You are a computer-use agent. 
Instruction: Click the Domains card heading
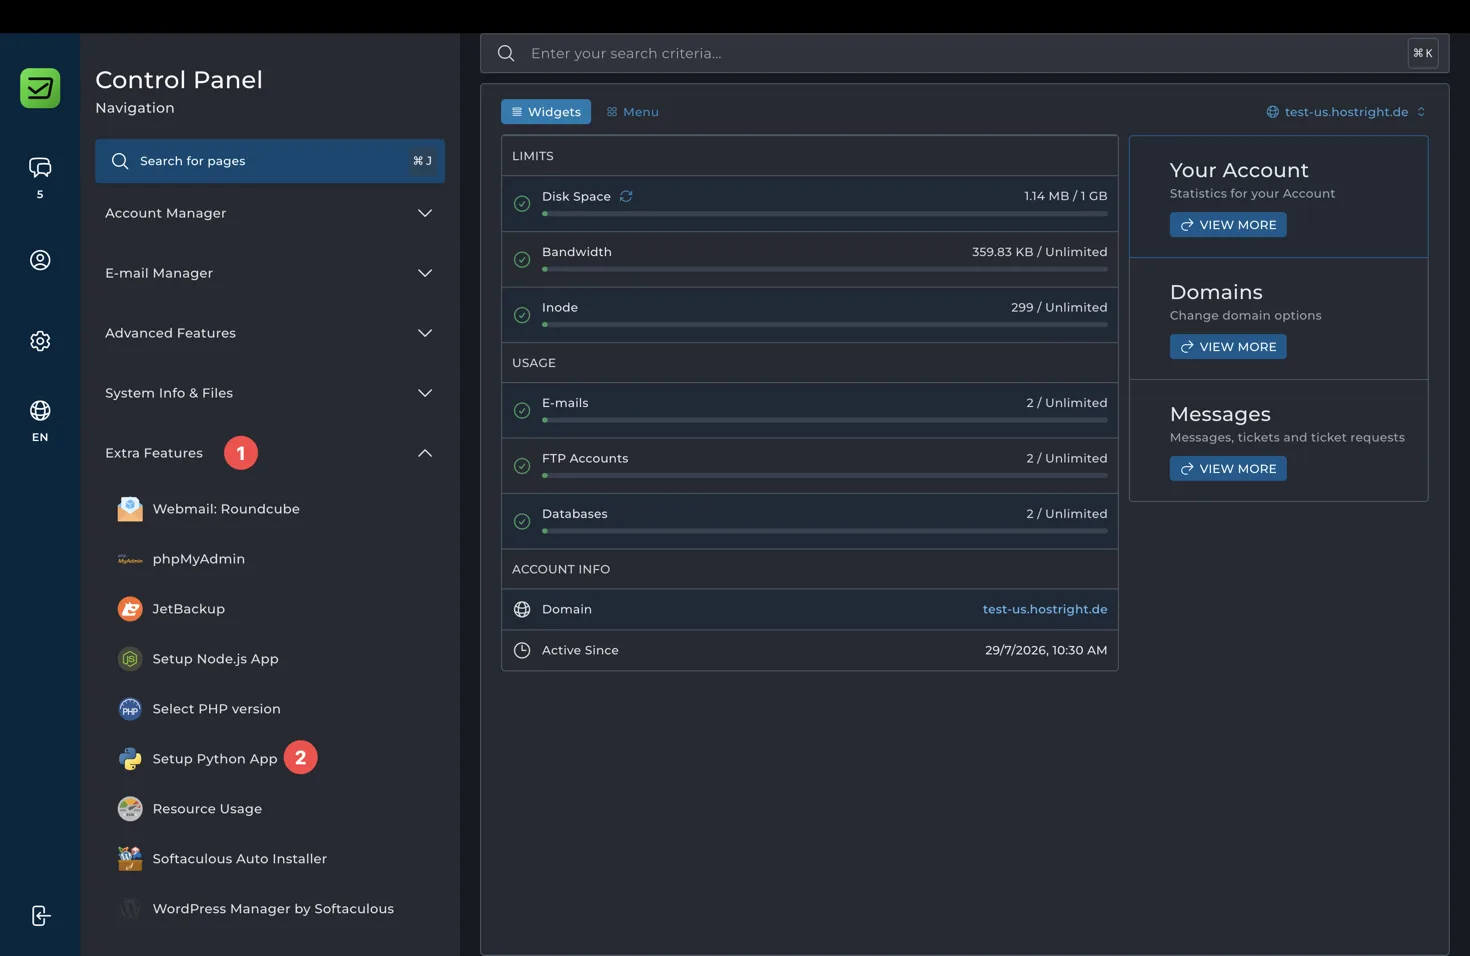pos(1216,292)
